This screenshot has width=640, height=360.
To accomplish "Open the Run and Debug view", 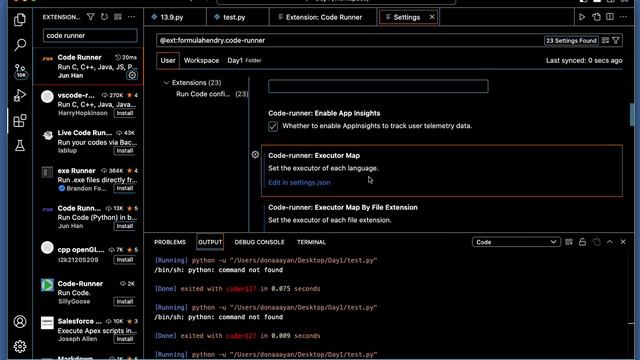I will pos(20,96).
